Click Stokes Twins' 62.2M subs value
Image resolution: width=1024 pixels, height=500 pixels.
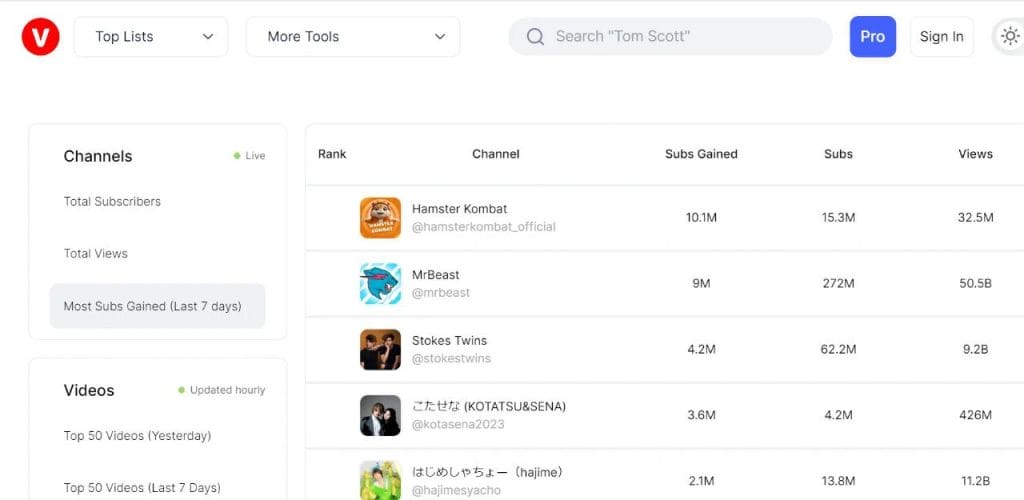point(839,350)
